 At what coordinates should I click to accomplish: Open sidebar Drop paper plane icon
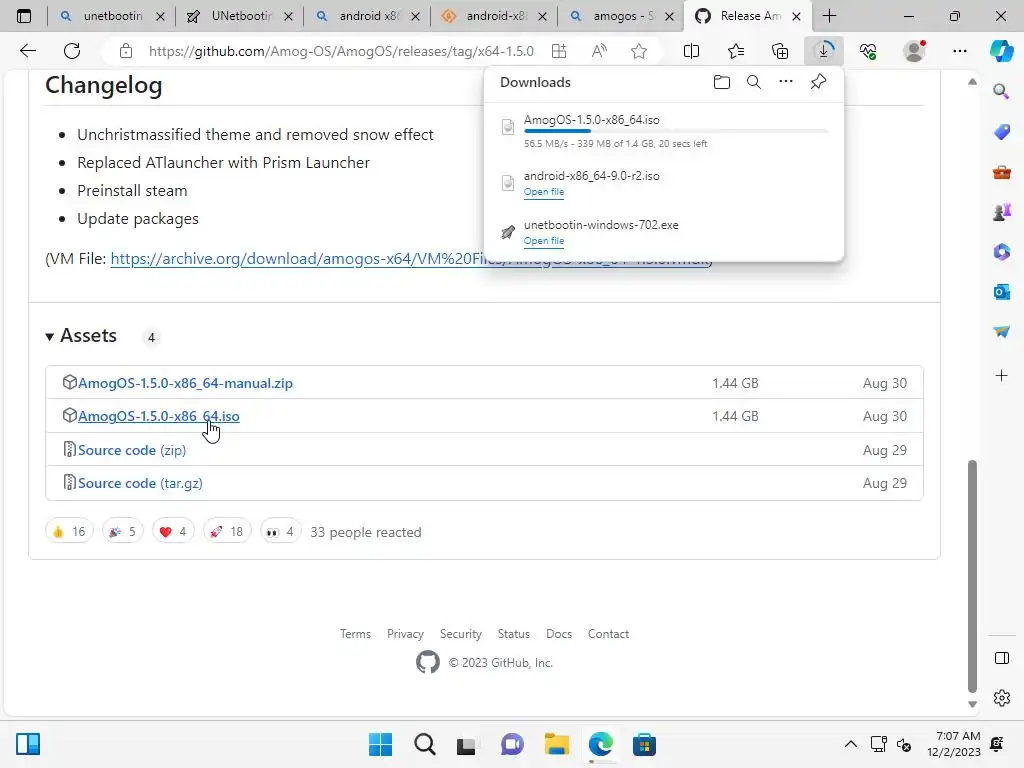coord(1001,332)
